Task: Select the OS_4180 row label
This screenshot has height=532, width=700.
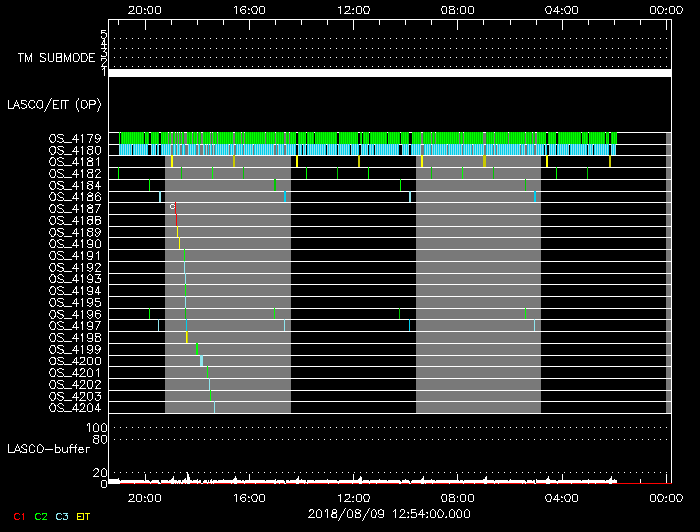Action: click(x=74, y=150)
